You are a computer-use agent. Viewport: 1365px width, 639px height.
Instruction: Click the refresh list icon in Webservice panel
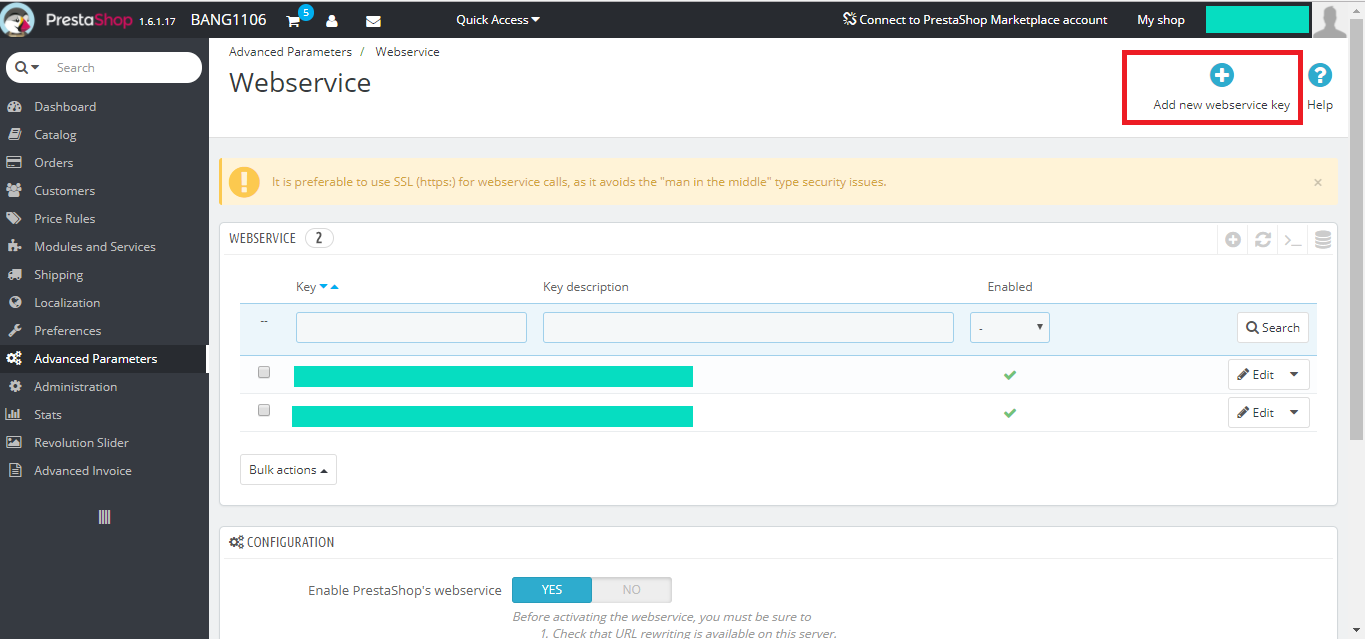point(1263,239)
